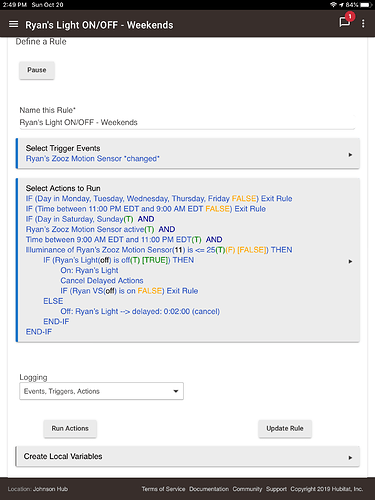Click the Copyright 2019 Hubitat footer text

pos(327,489)
